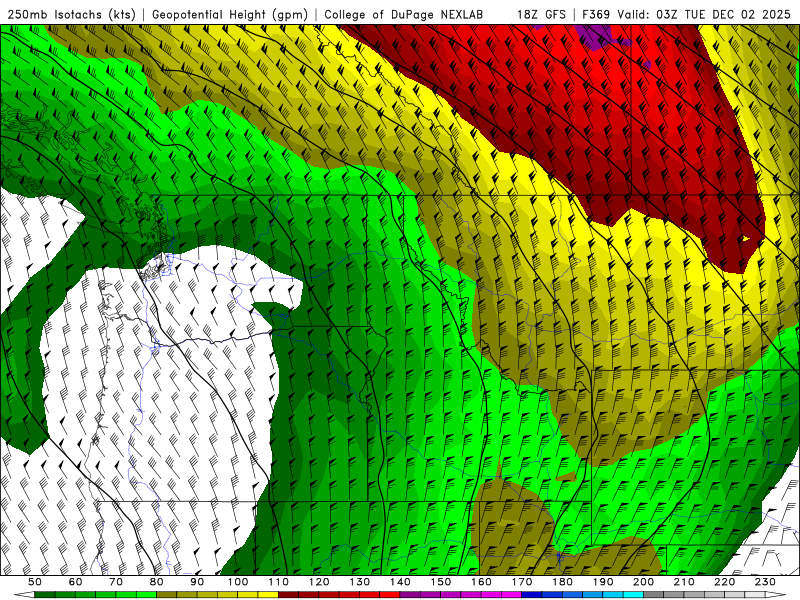Viewport: 800px width, 600px height.
Task: Click the legend value "100"
Action: click(238, 582)
